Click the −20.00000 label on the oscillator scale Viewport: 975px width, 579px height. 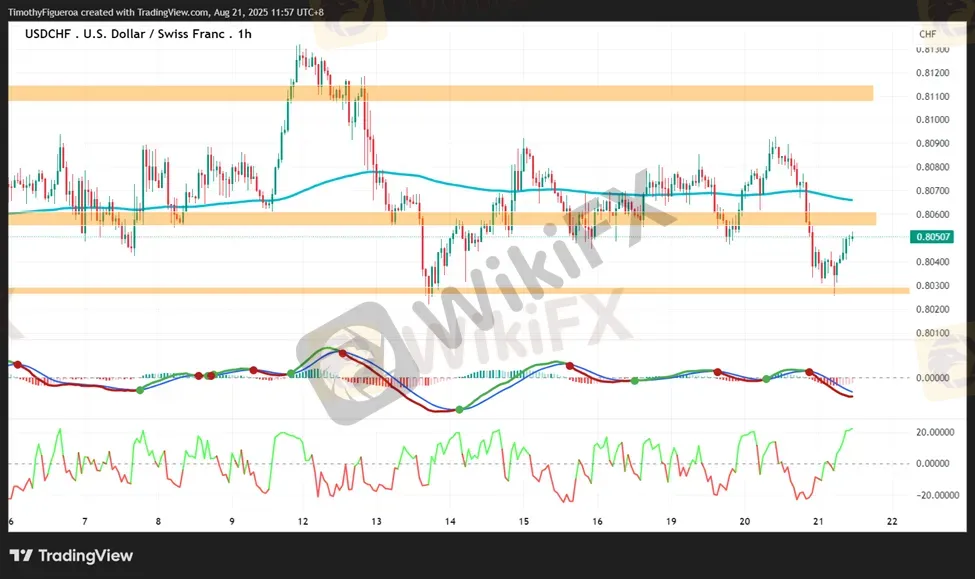point(936,495)
